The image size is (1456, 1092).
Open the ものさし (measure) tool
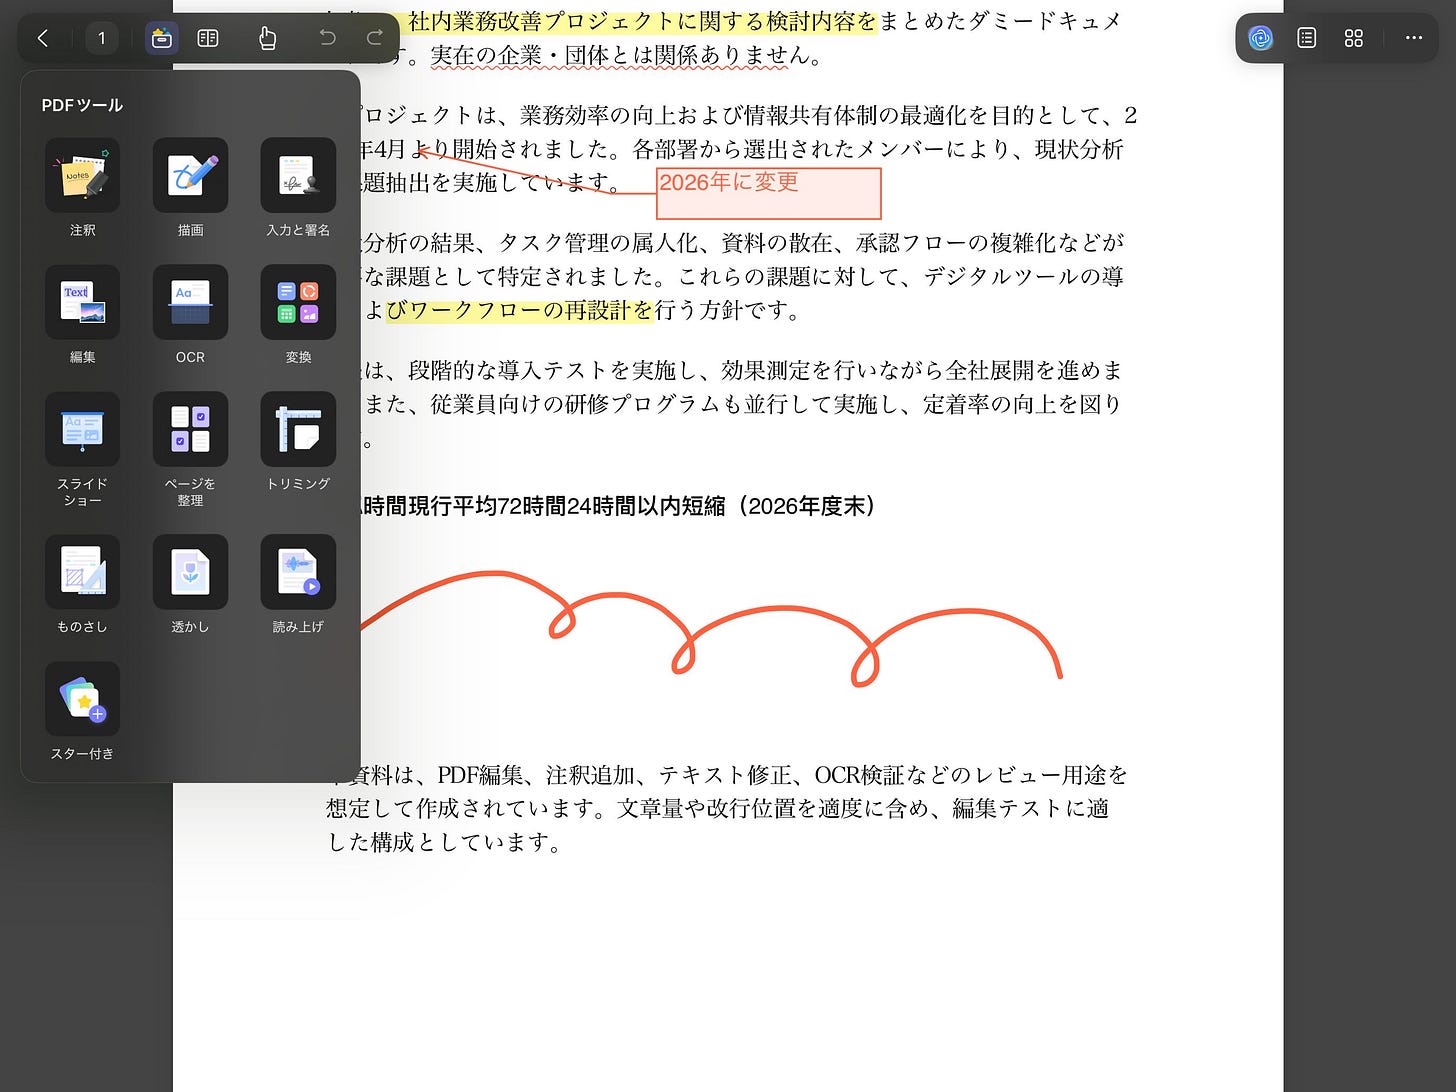coord(82,571)
